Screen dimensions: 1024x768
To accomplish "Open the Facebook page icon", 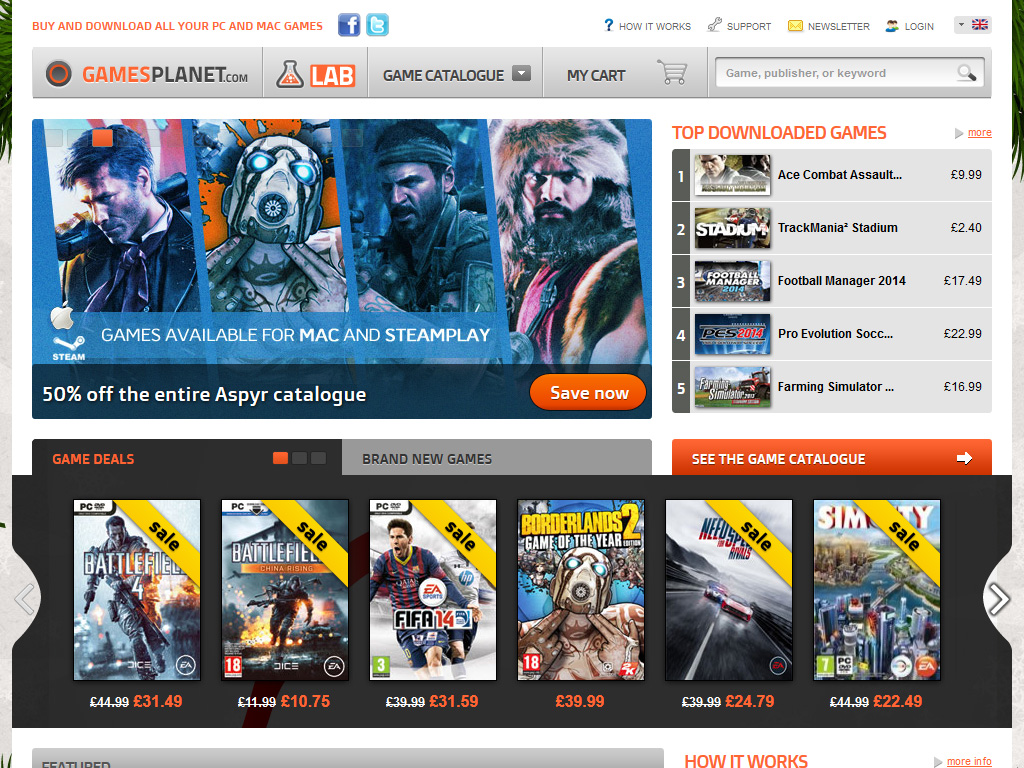I will [x=349, y=25].
